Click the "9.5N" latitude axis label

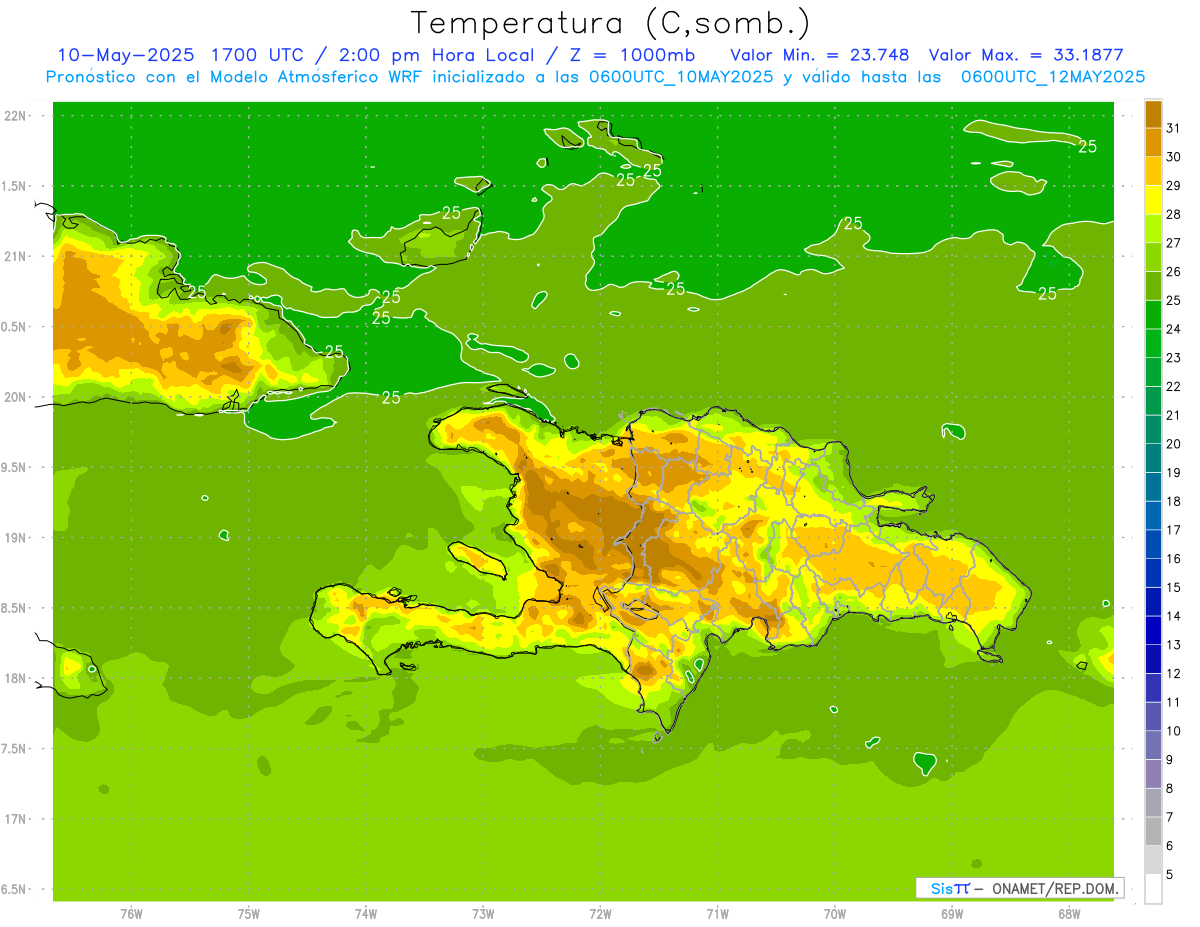point(15,468)
